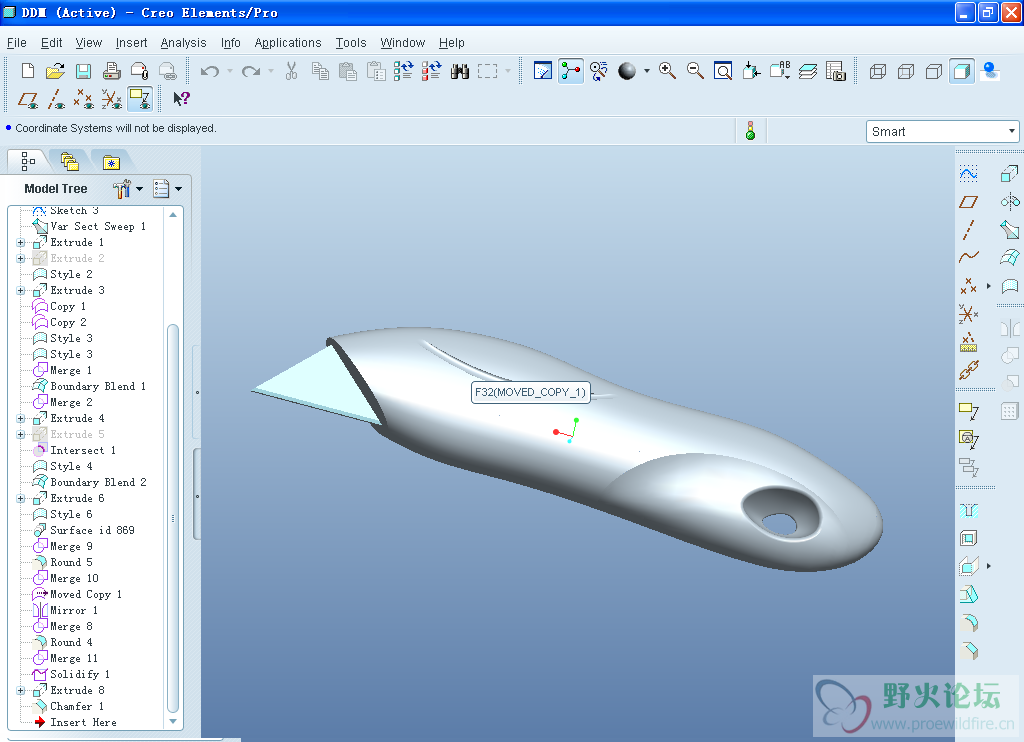Open the Layers icon in the toolbar
This screenshot has height=742, width=1024.
807,71
